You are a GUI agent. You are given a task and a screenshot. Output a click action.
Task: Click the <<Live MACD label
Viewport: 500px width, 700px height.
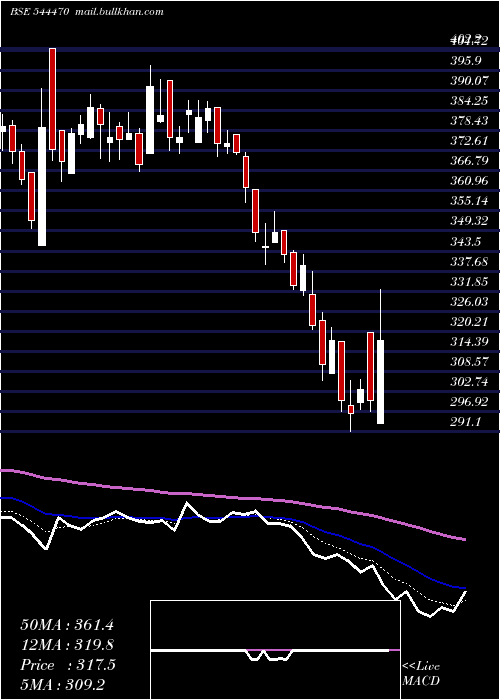click(x=421, y=674)
